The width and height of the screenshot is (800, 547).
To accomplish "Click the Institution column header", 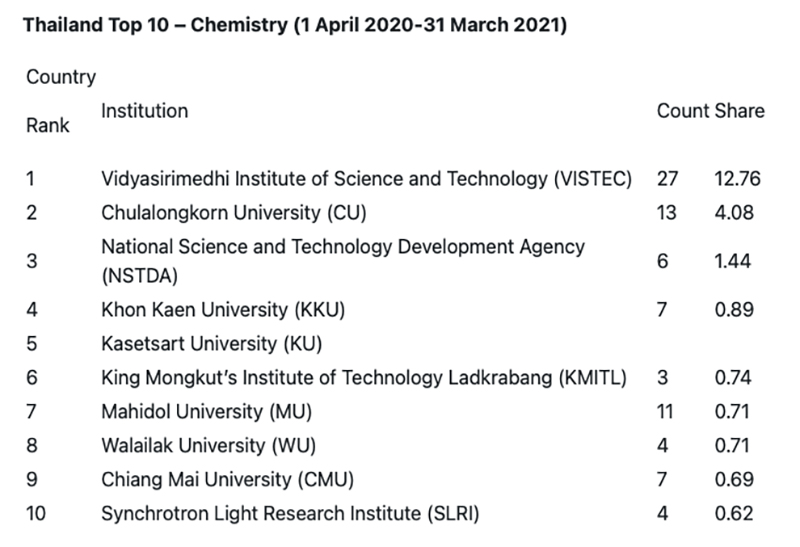I will point(144,110).
